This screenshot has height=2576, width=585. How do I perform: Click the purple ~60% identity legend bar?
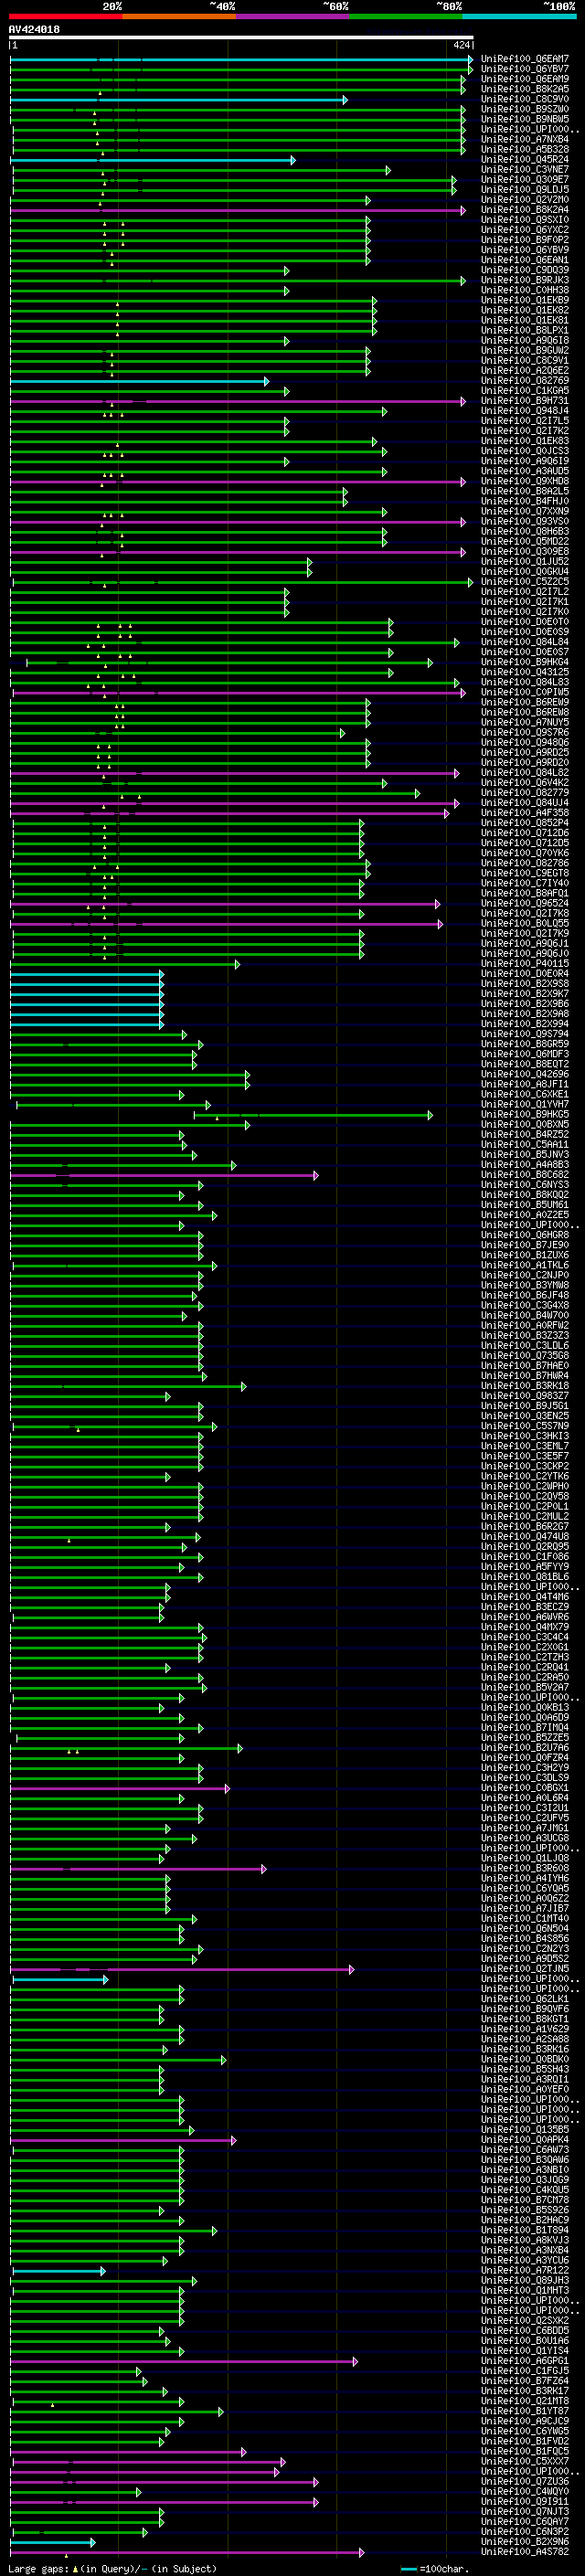click(292, 16)
